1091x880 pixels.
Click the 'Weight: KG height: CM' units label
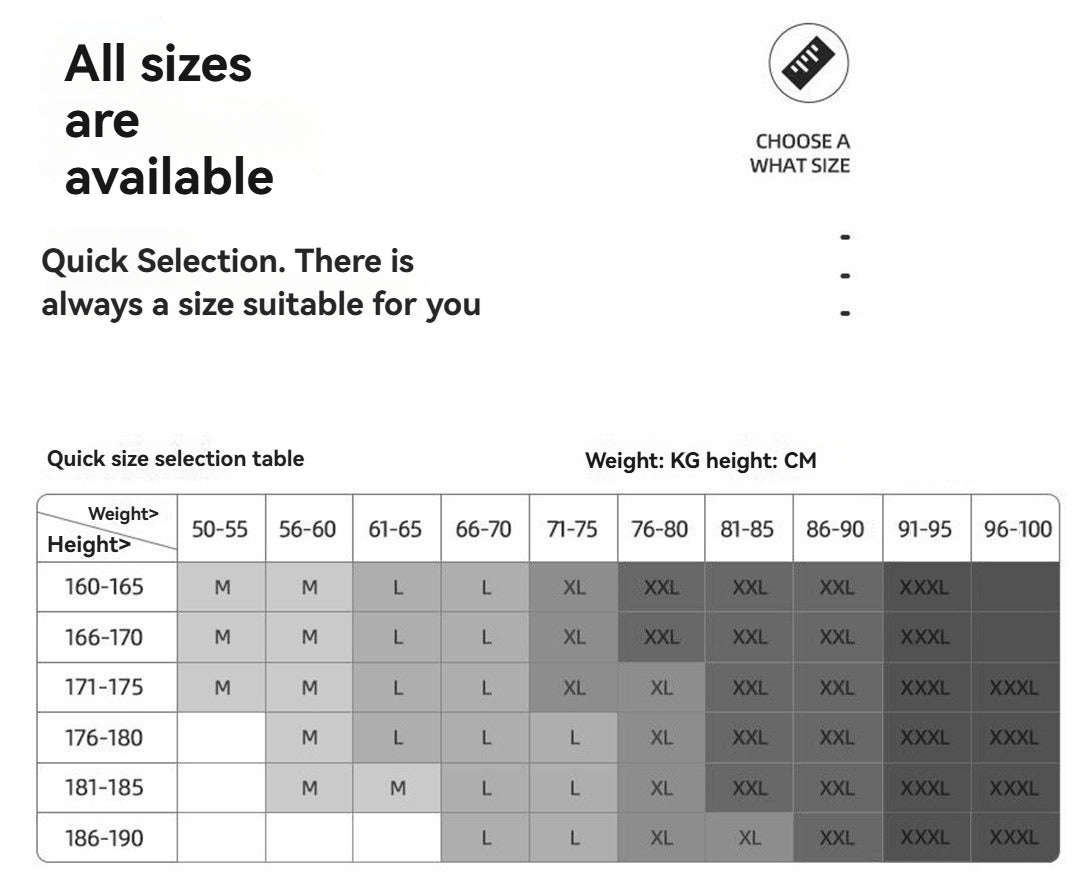click(701, 461)
